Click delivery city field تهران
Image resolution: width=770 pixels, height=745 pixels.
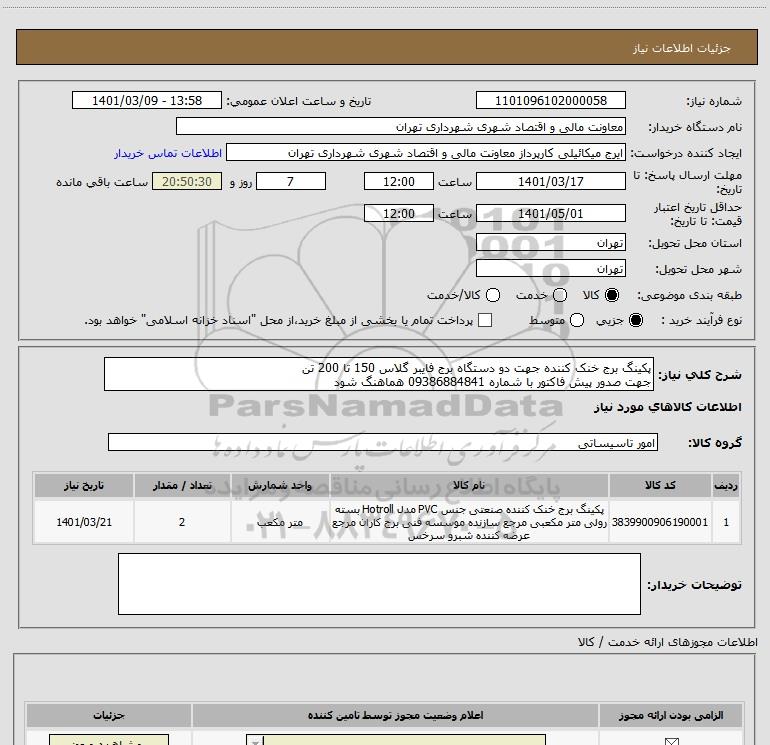coord(550,268)
